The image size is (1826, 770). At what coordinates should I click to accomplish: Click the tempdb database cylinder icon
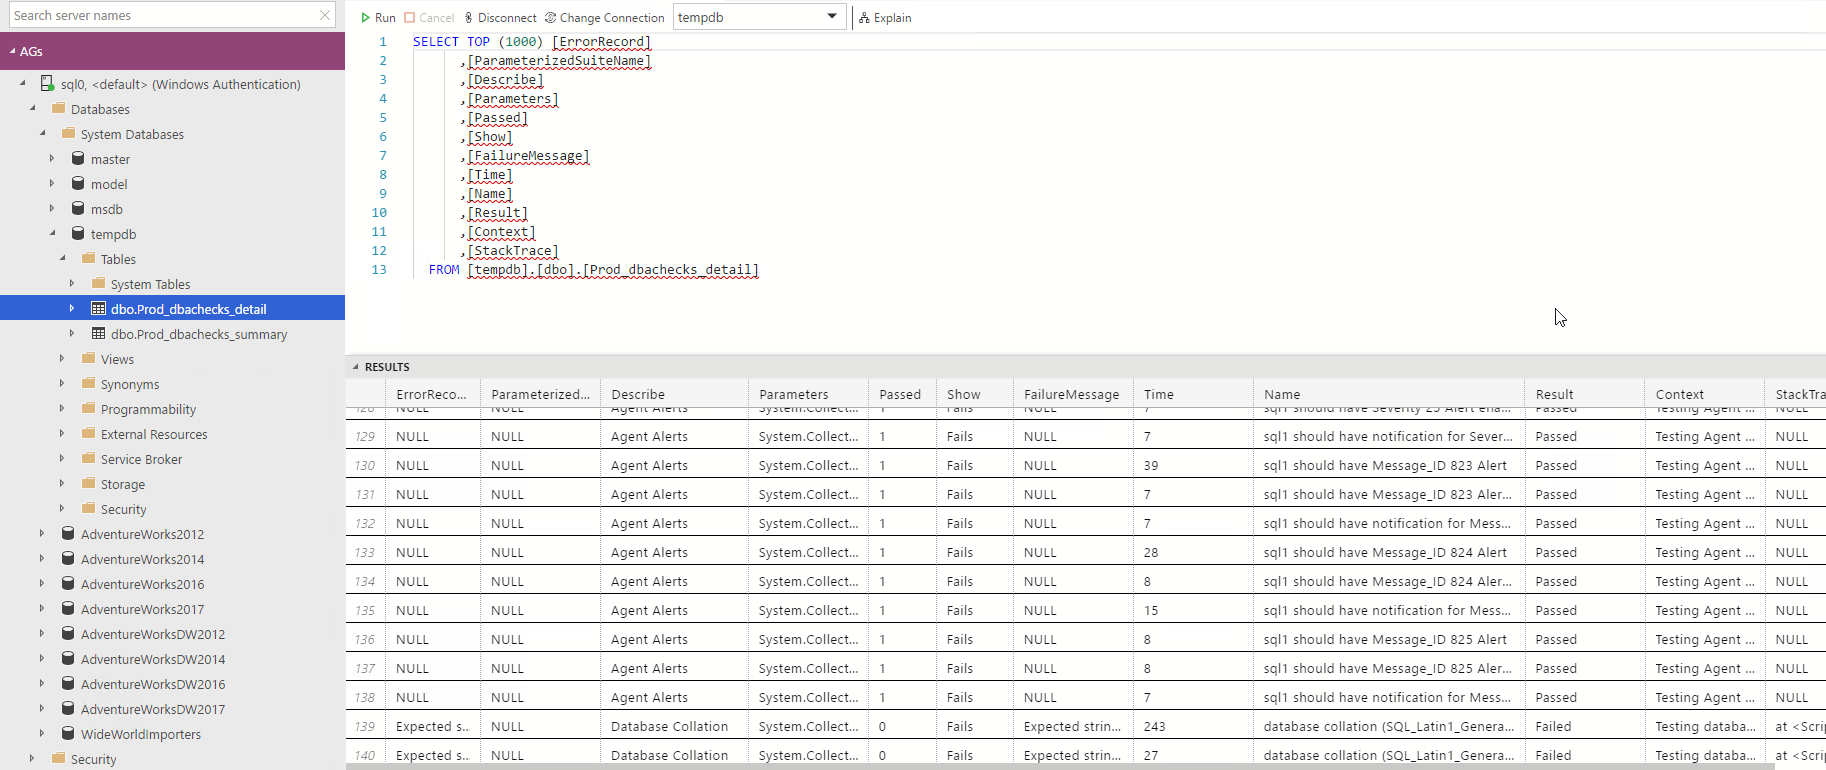pos(78,233)
